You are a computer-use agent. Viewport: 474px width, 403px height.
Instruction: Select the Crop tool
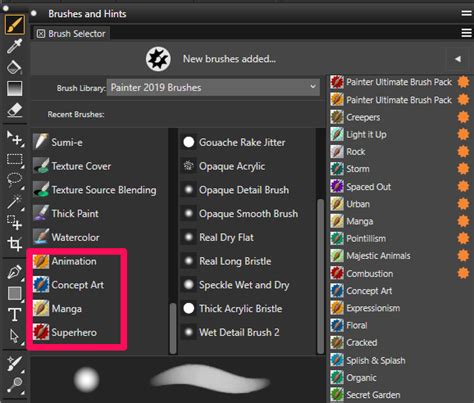click(15, 244)
